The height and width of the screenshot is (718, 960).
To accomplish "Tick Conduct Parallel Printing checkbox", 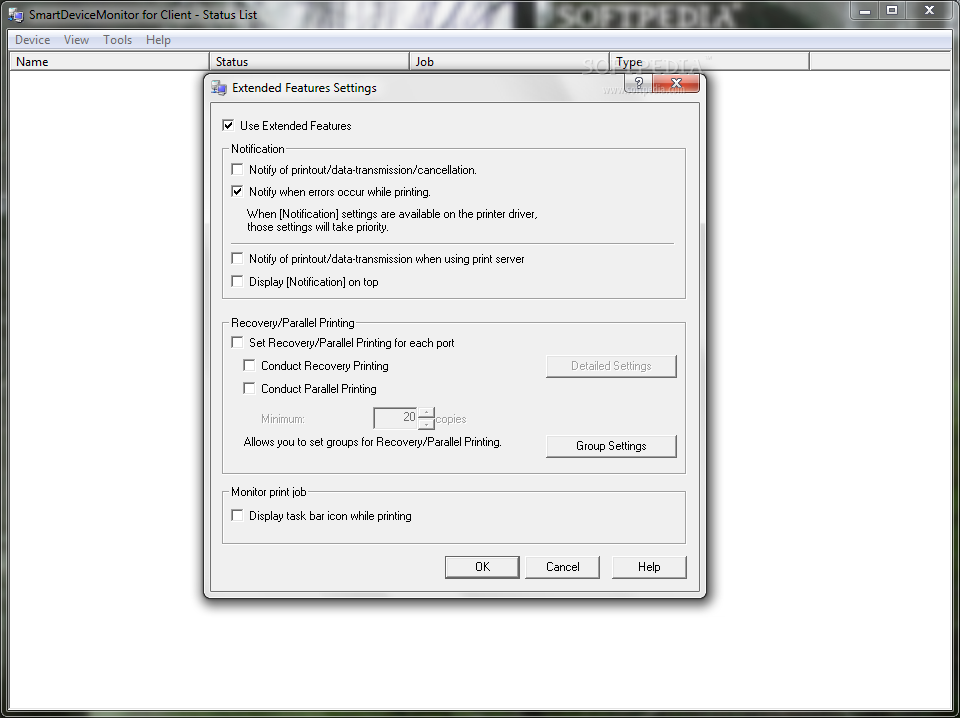I will coord(249,388).
